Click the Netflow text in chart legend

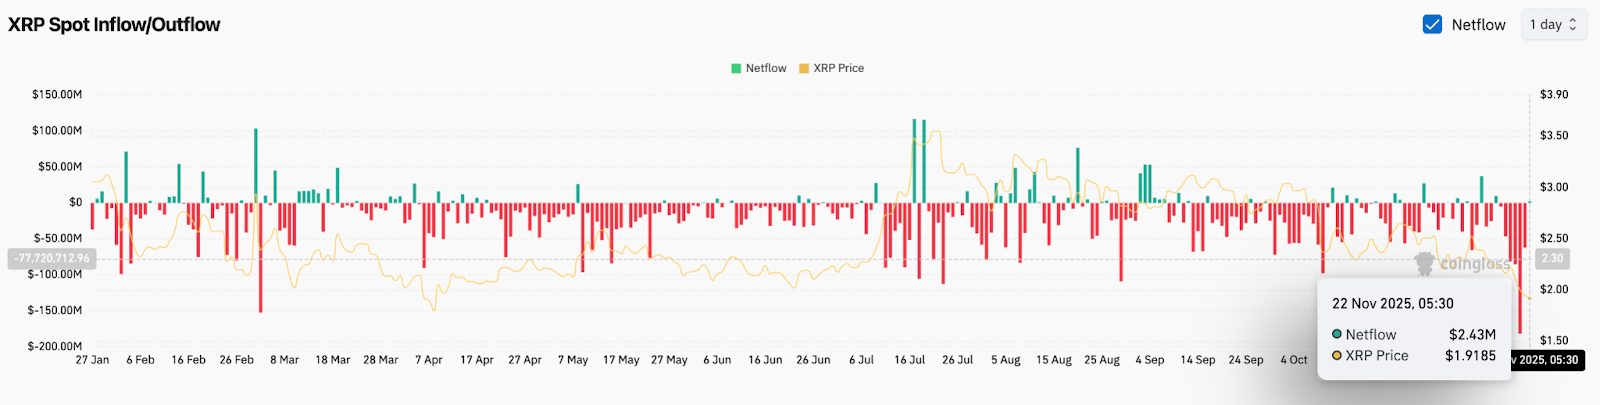tap(766, 69)
